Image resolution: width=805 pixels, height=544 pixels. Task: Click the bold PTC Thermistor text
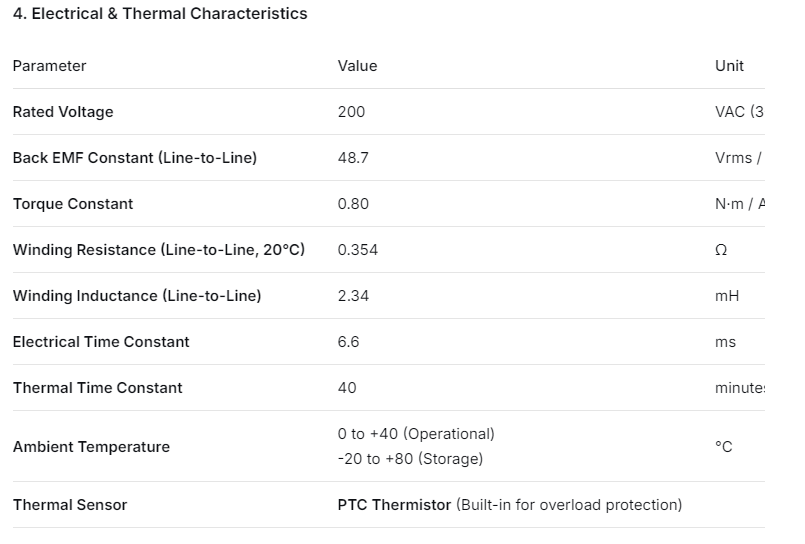click(x=394, y=505)
